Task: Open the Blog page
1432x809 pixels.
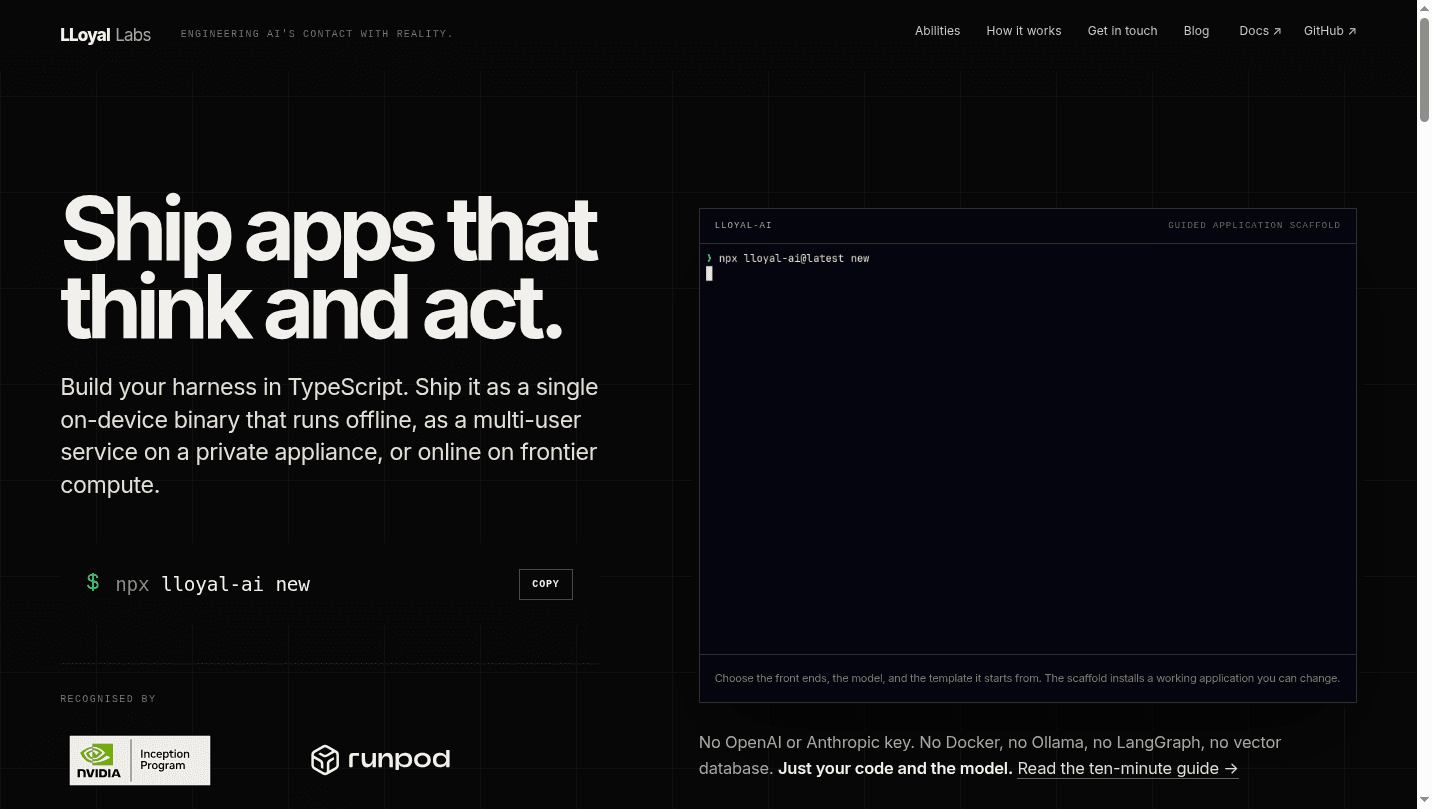Action: tap(1196, 31)
